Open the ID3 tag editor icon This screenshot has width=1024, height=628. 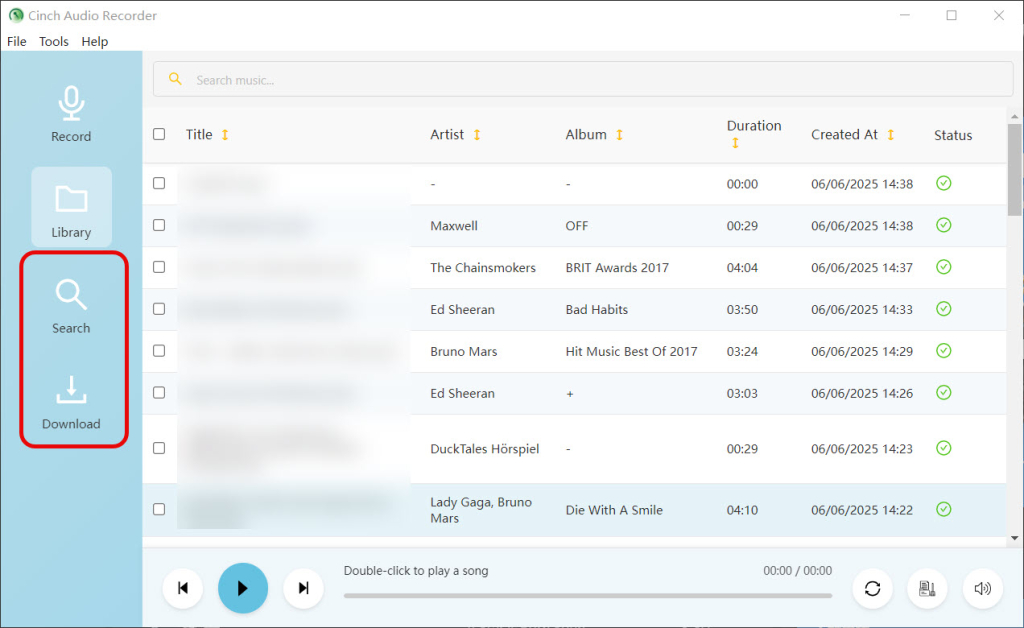click(927, 588)
